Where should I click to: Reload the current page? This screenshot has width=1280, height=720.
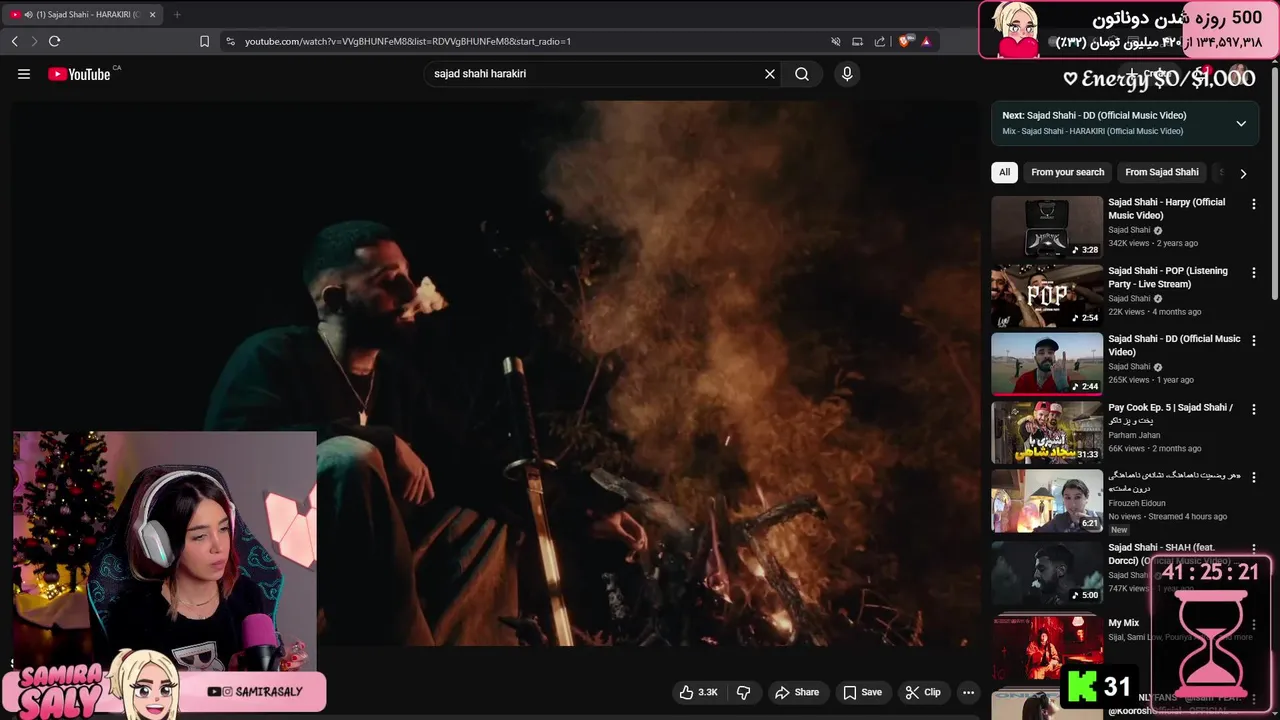pyautogui.click(x=54, y=41)
